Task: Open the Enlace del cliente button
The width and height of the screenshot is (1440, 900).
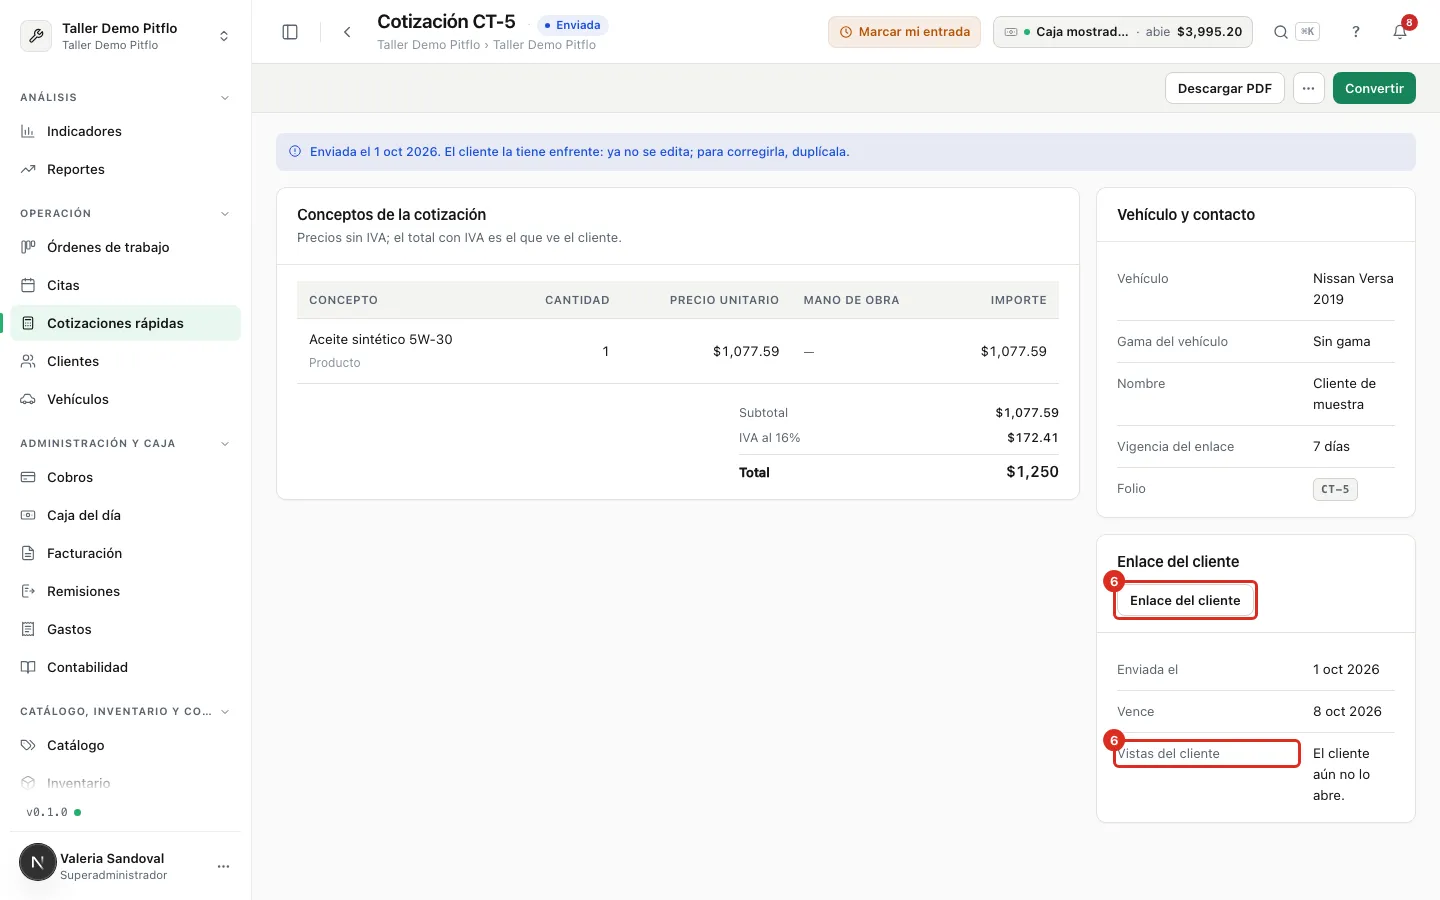Action: (1185, 600)
